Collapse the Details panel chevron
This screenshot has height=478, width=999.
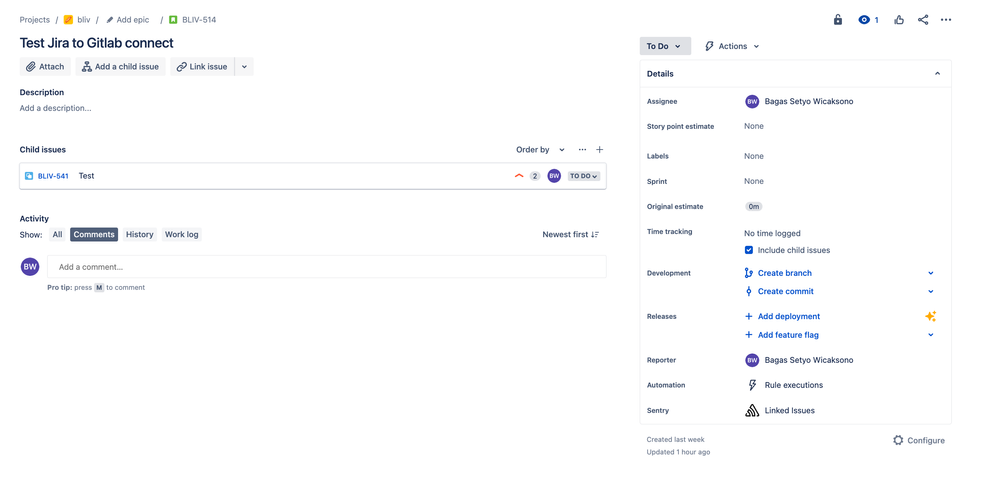pos(937,74)
